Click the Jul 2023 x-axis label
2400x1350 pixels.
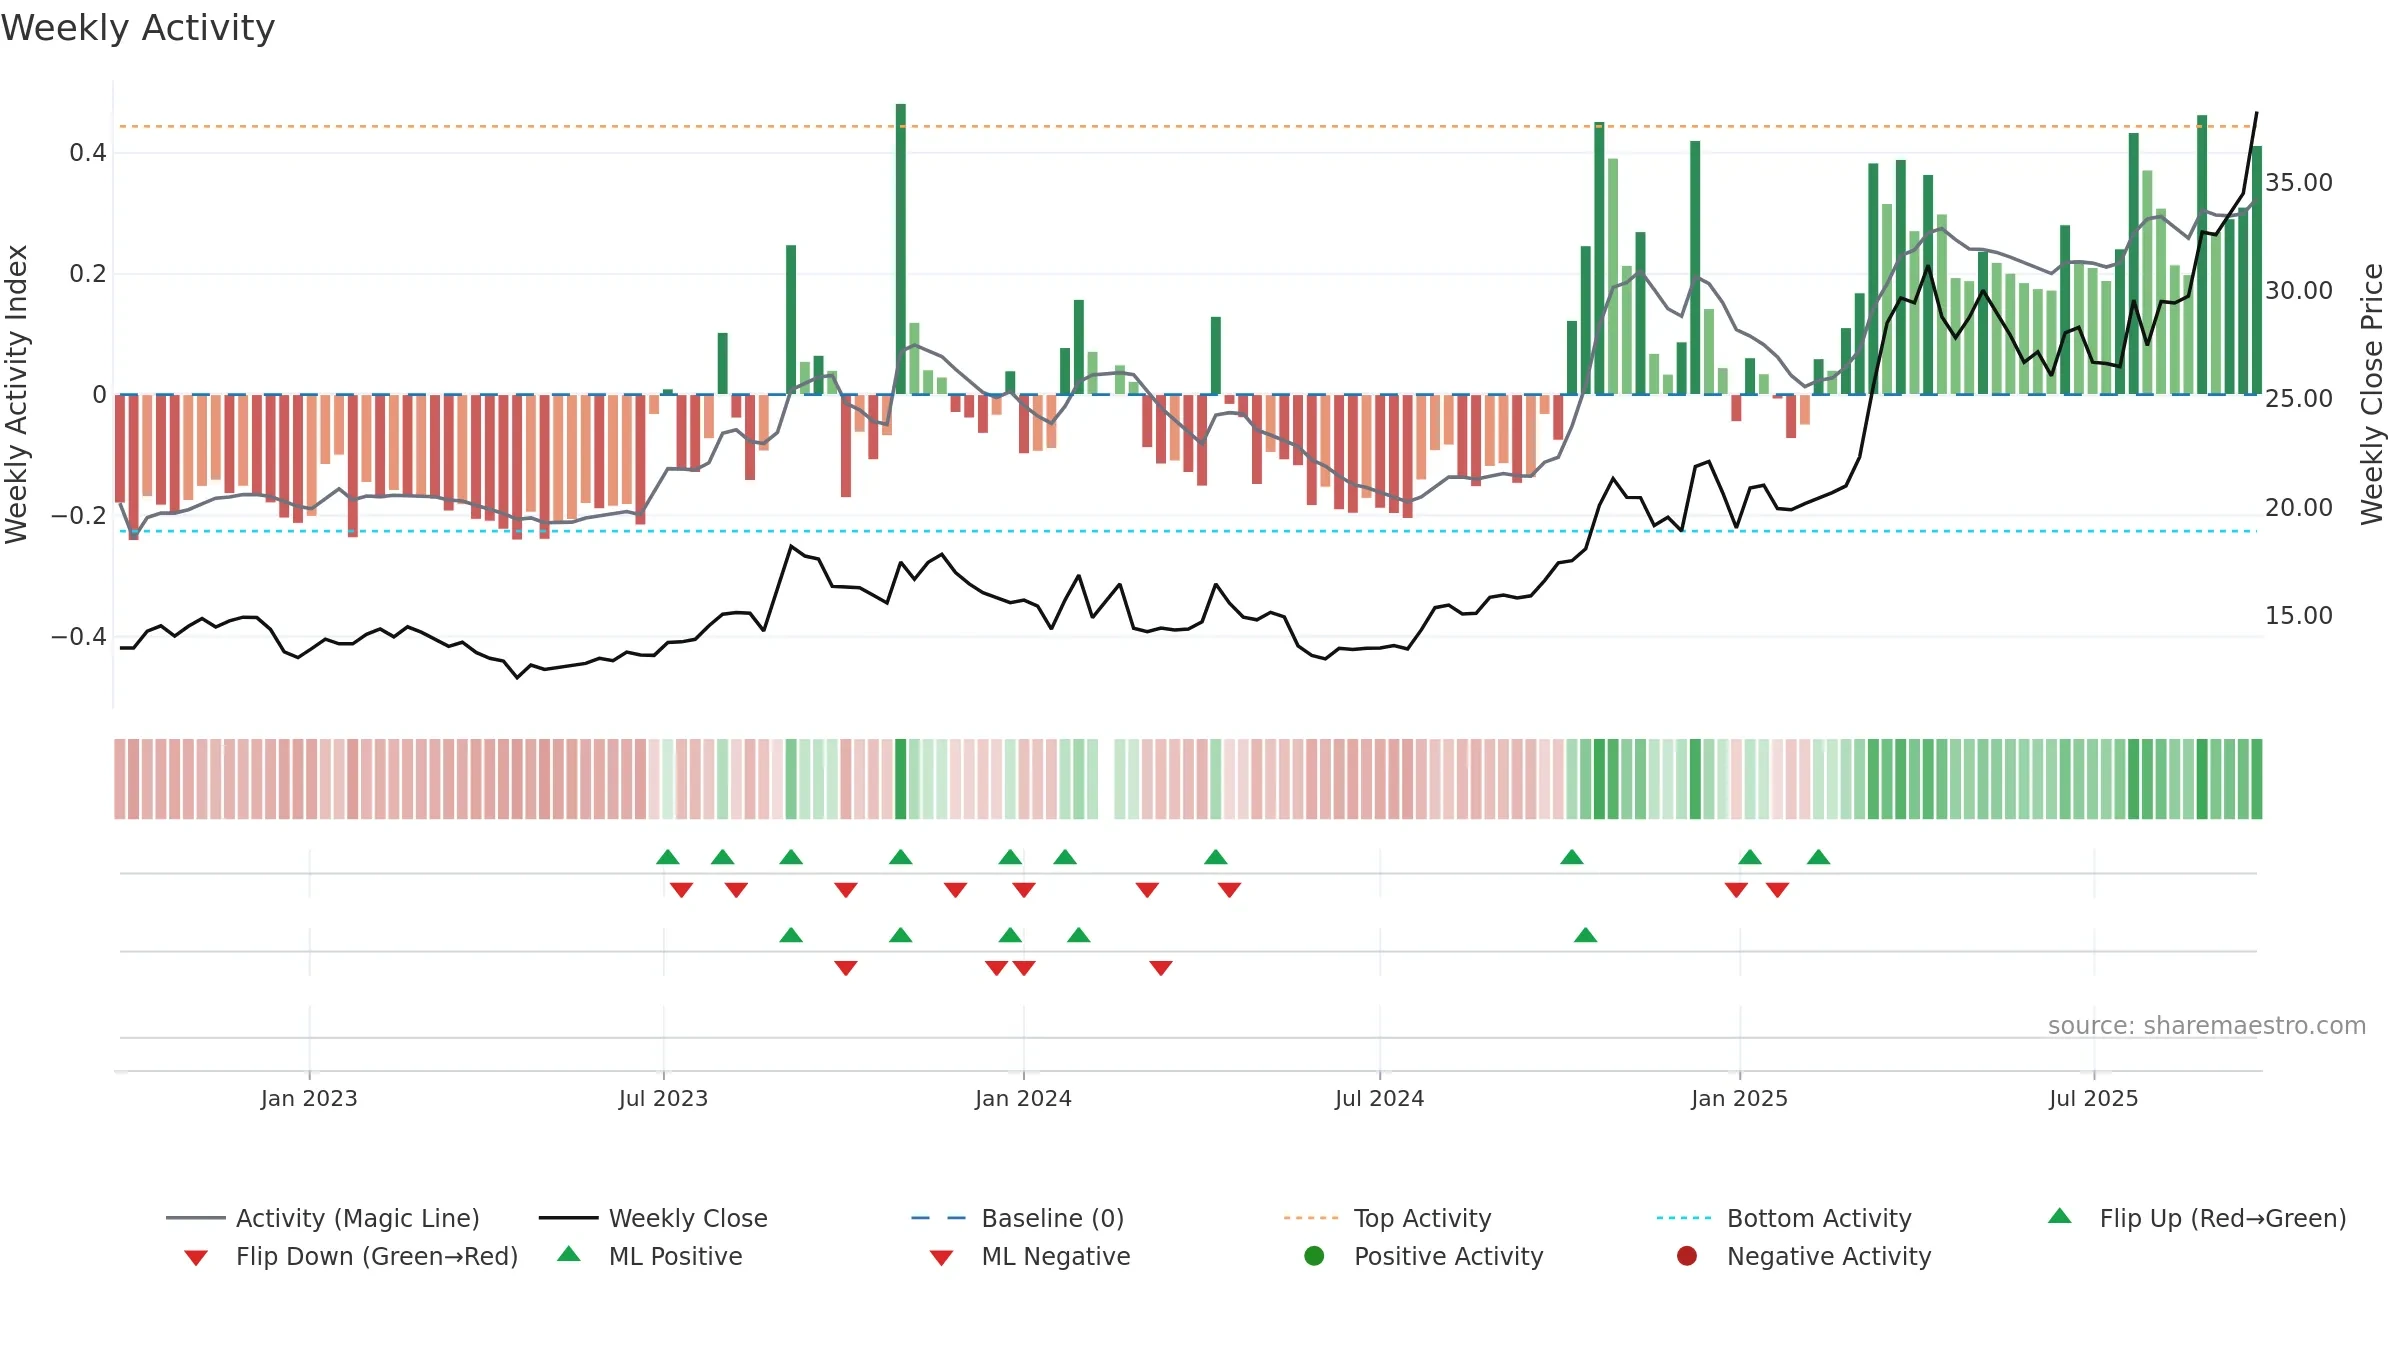point(663,1098)
